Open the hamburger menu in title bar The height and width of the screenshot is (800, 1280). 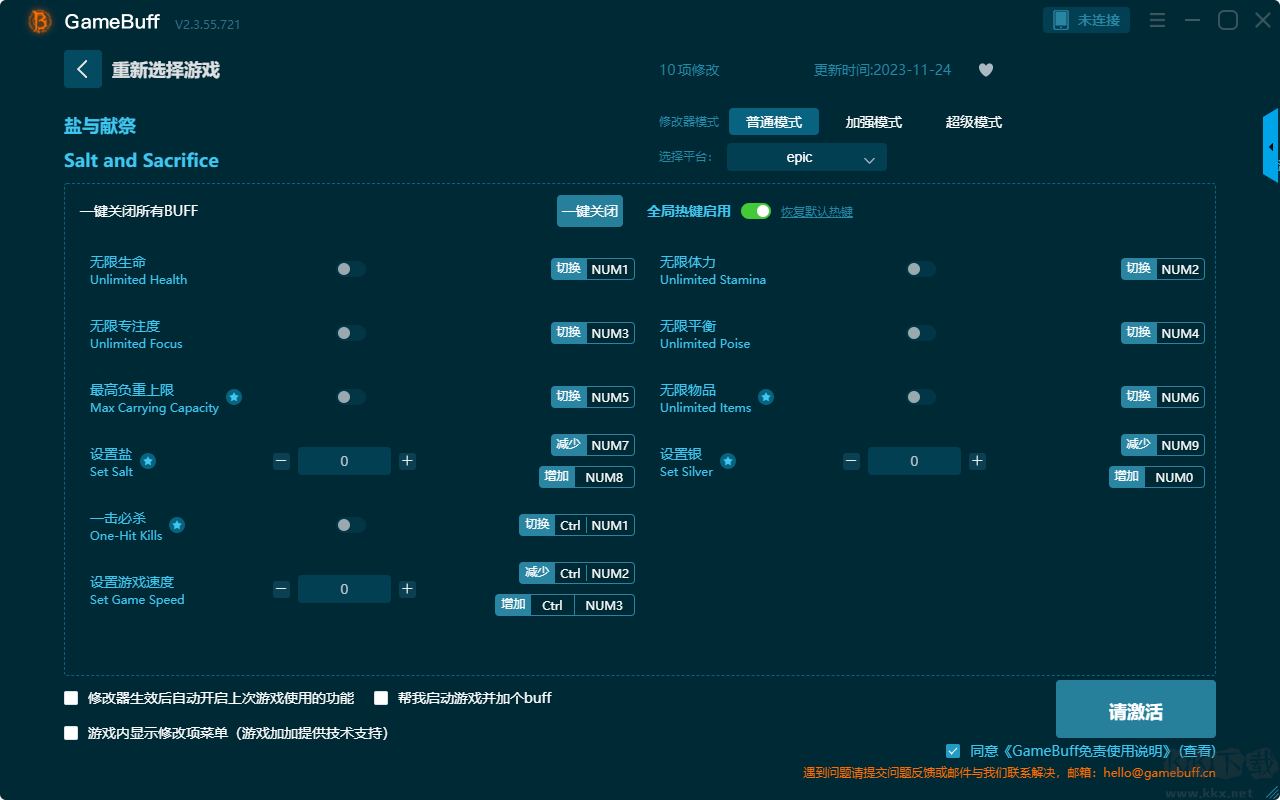click(1157, 20)
